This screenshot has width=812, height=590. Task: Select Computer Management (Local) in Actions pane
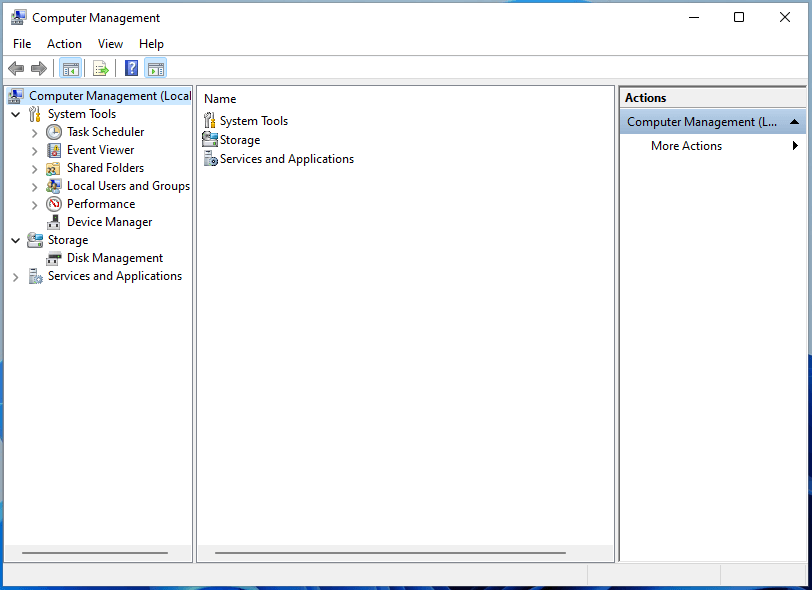pos(700,121)
